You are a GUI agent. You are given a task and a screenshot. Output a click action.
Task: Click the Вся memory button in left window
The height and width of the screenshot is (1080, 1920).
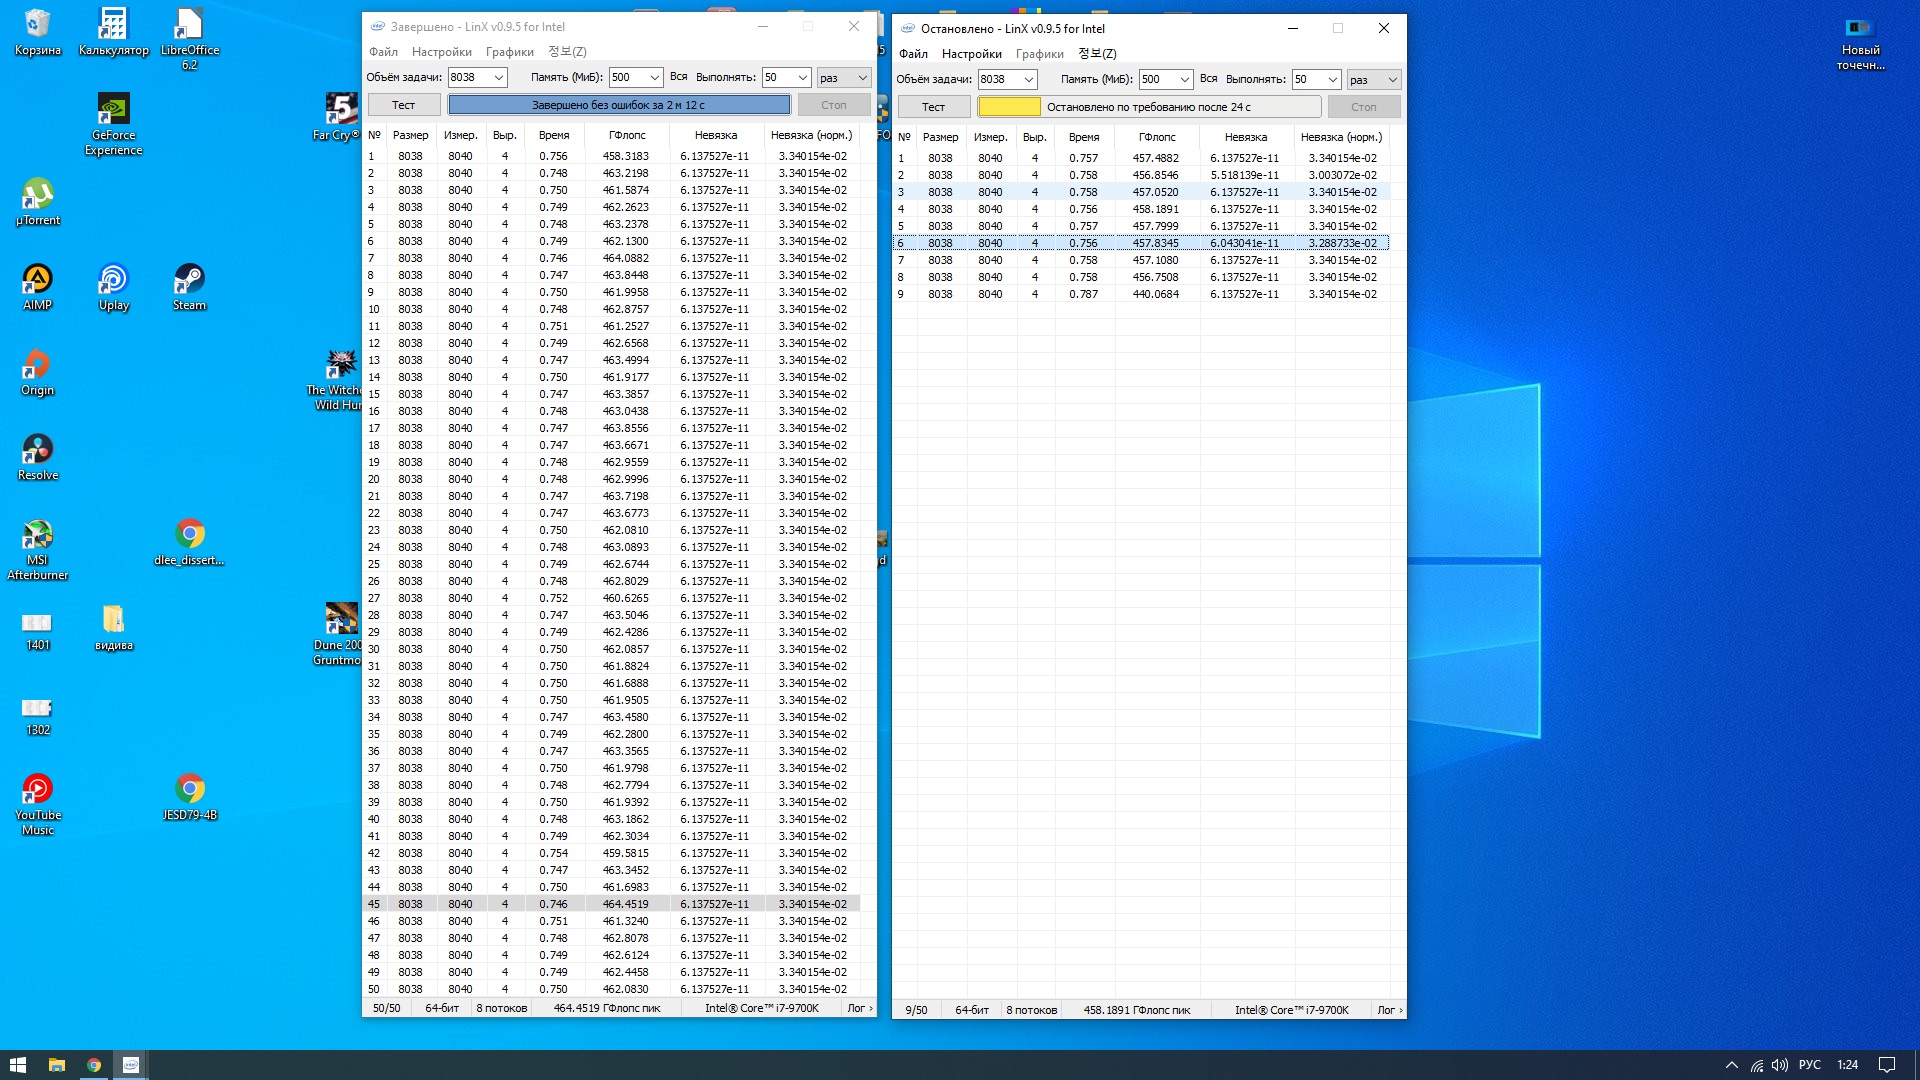678,77
